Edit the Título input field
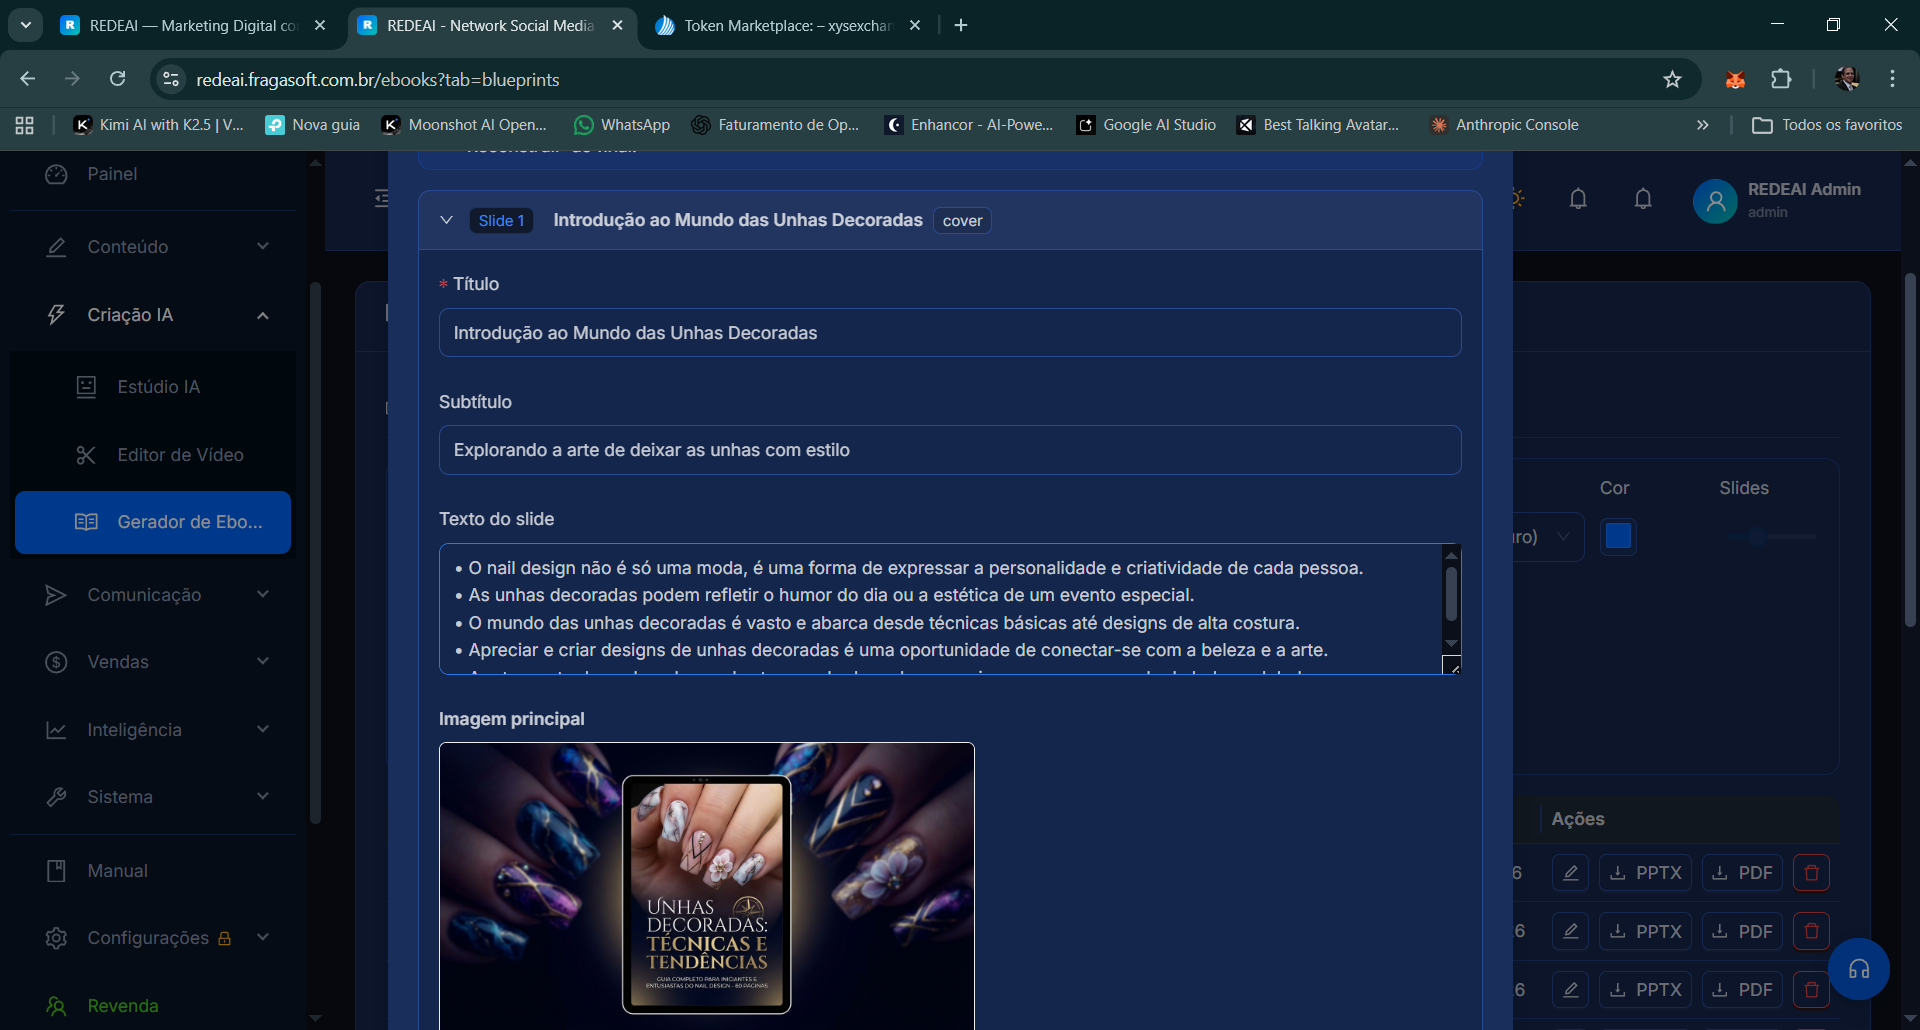Image resolution: width=1920 pixels, height=1030 pixels. click(950, 333)
